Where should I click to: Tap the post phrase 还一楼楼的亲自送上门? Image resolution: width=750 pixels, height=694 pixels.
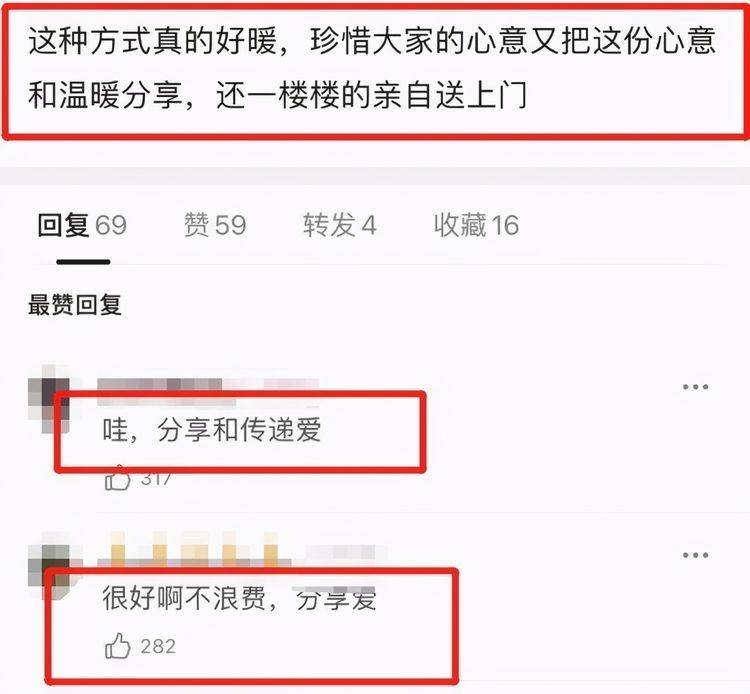pyautogui.click(x=372, y=96)
